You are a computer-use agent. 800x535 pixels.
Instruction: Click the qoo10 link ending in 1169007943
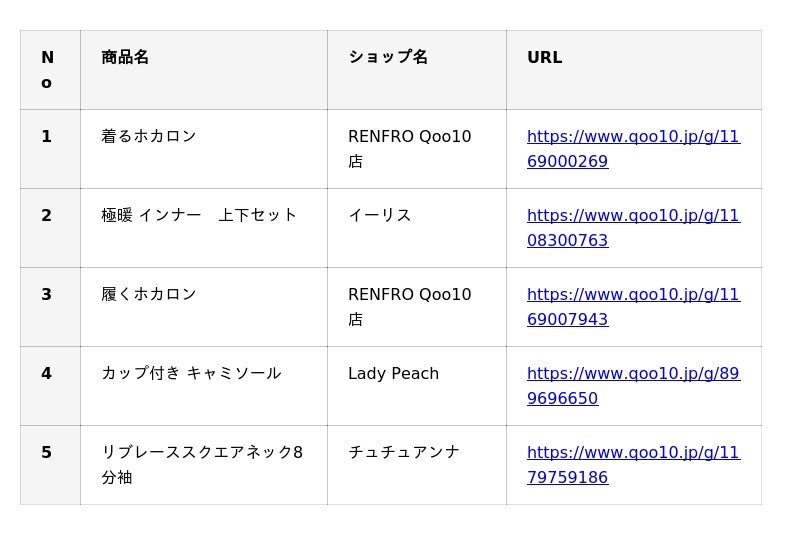(633, 295)
